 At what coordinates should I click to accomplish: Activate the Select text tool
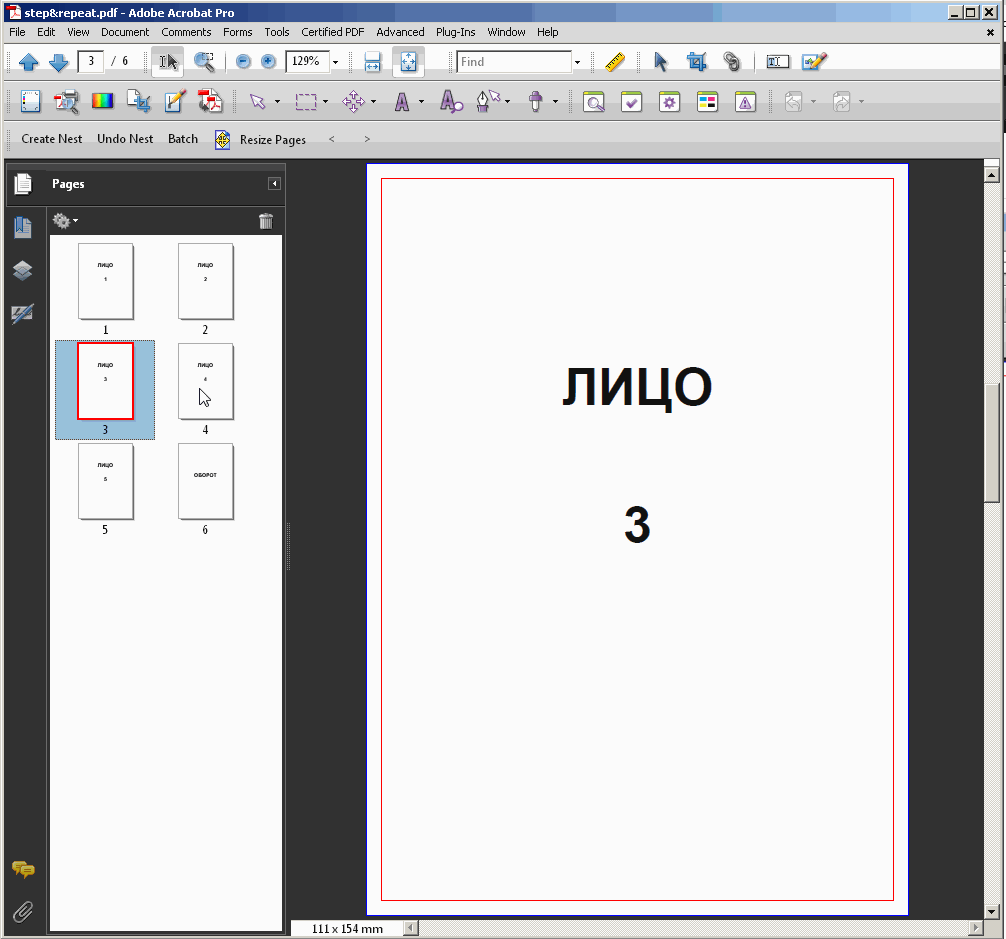click(x=167, y=62)
